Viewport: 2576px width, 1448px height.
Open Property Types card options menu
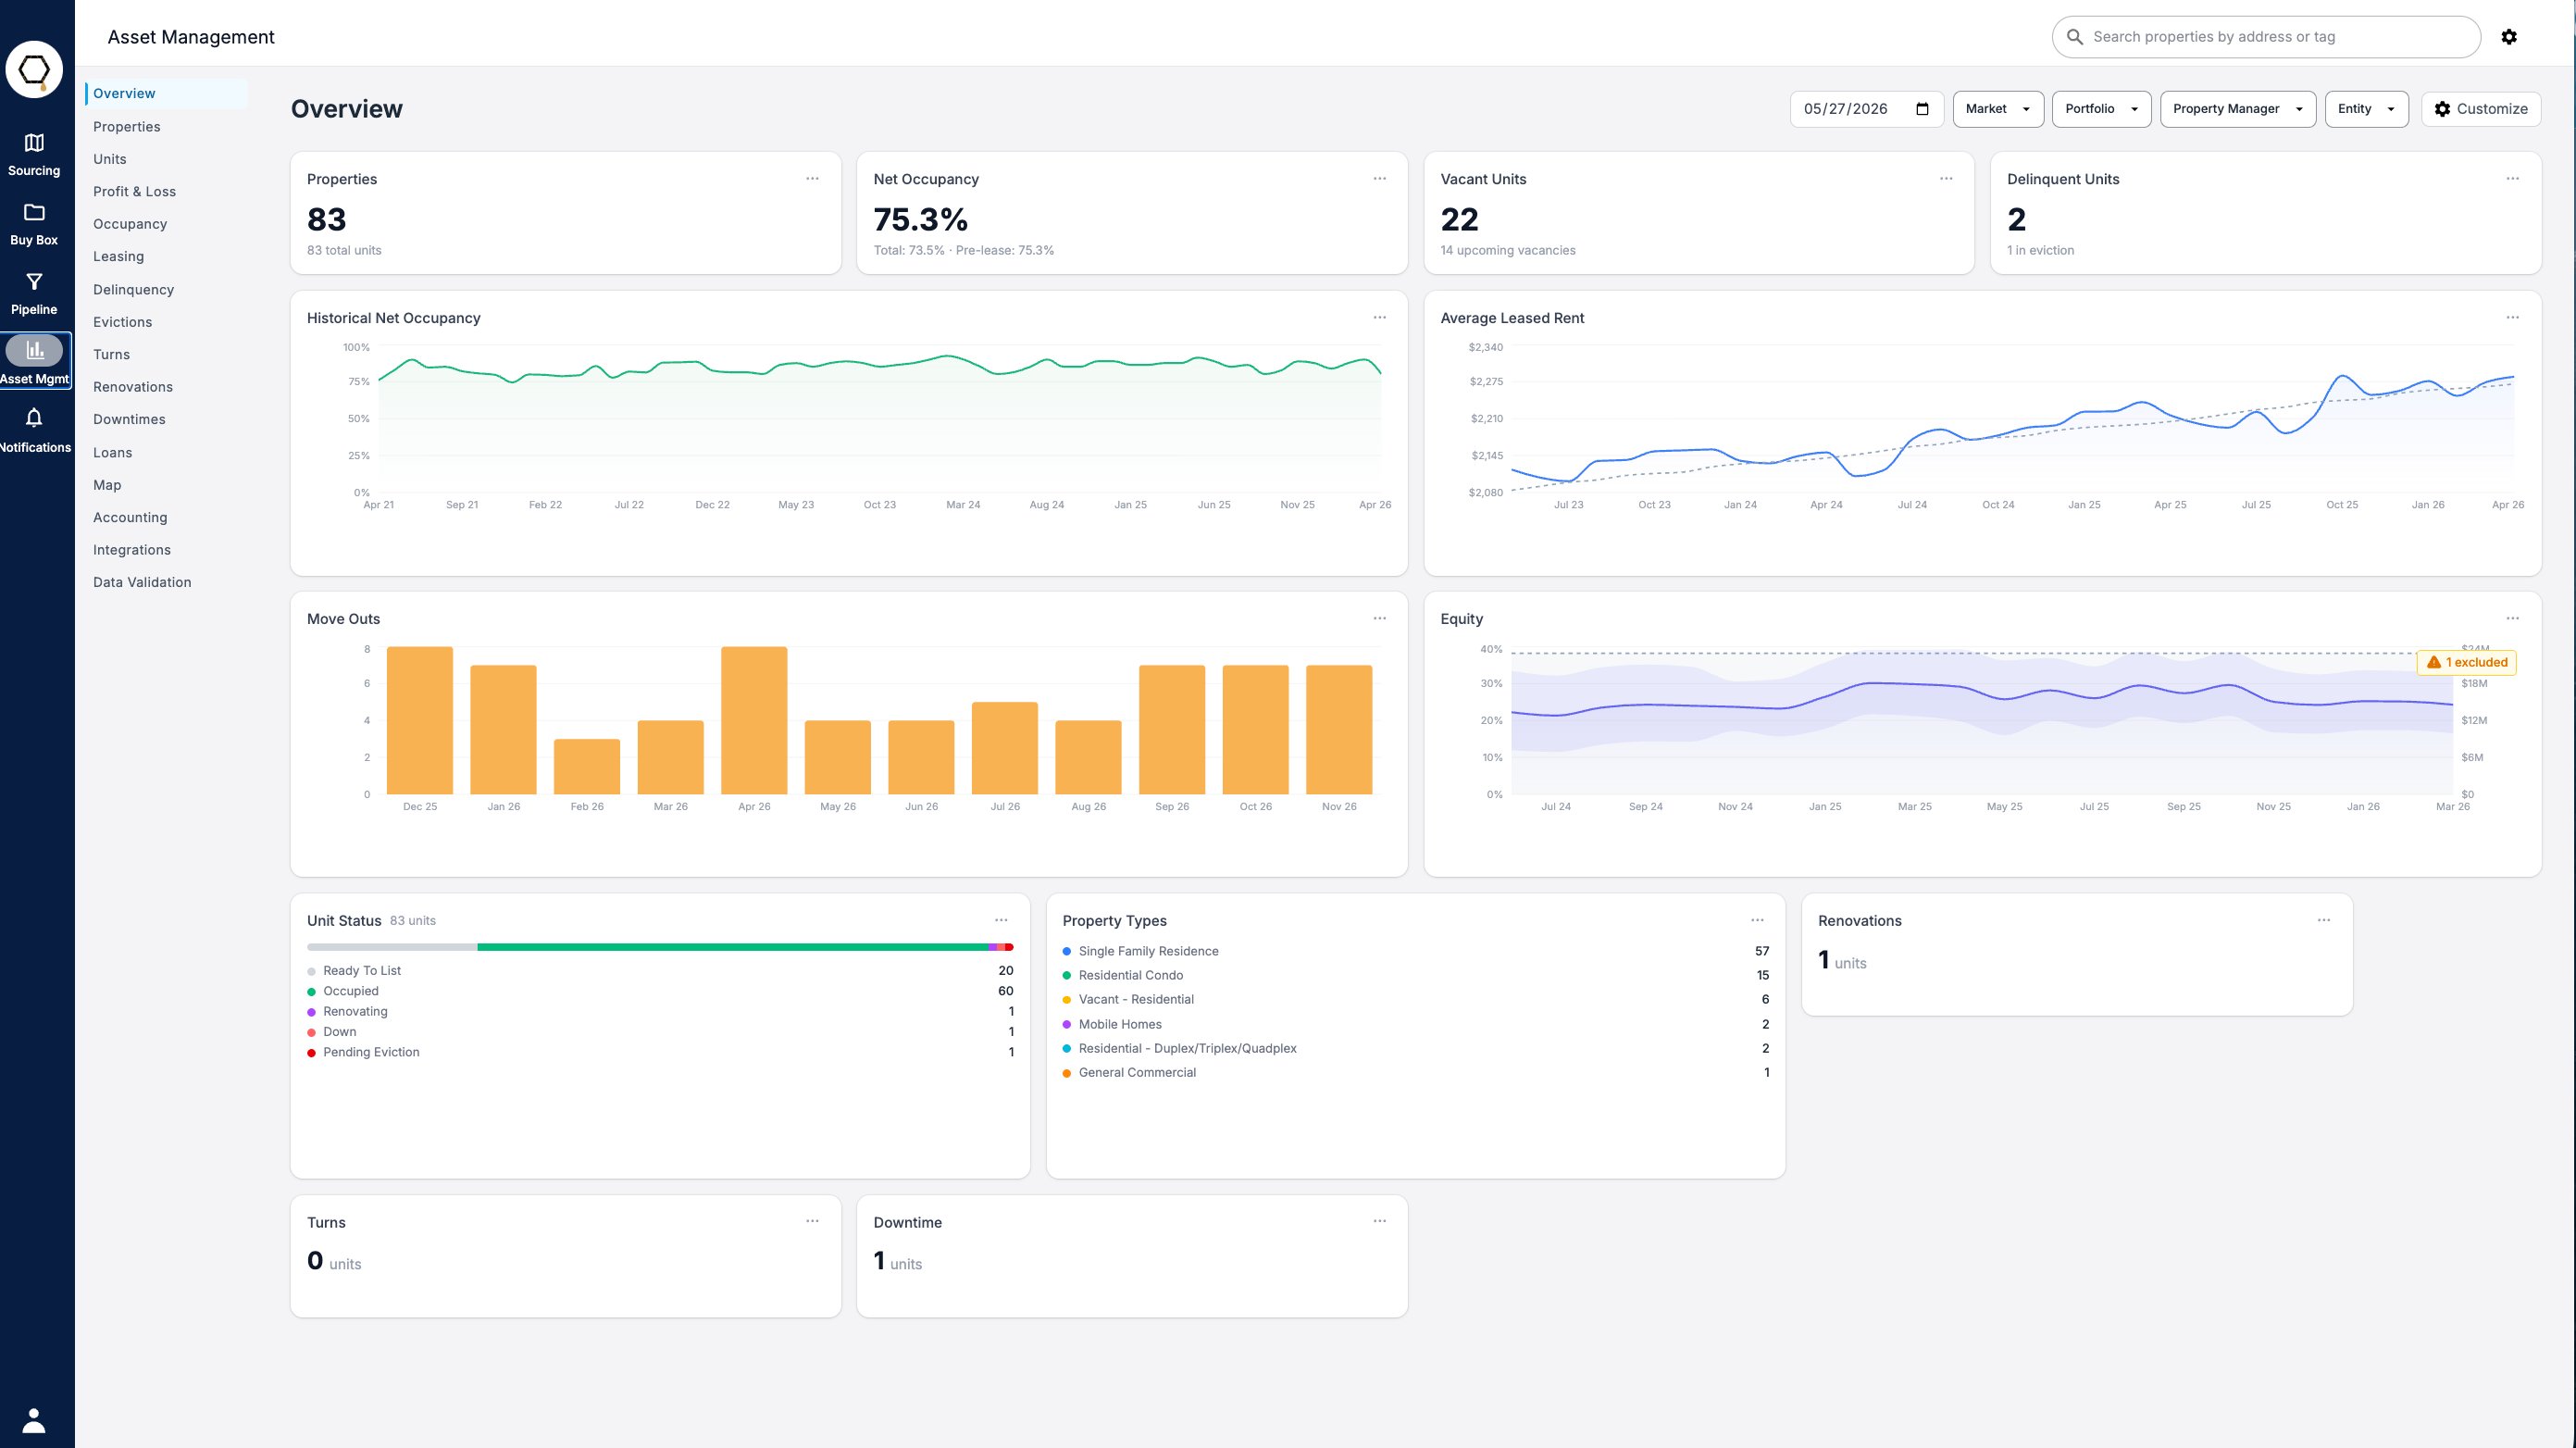click(1757, 920)
